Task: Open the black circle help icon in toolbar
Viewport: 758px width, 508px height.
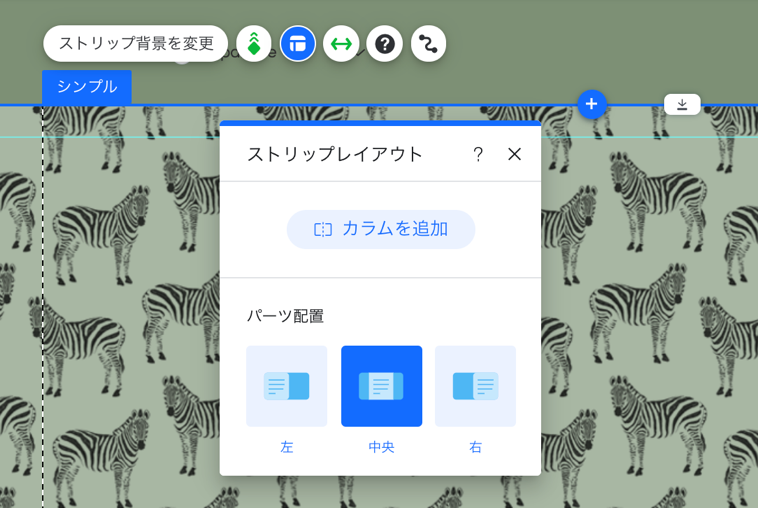Action: [x=385, y=44]
